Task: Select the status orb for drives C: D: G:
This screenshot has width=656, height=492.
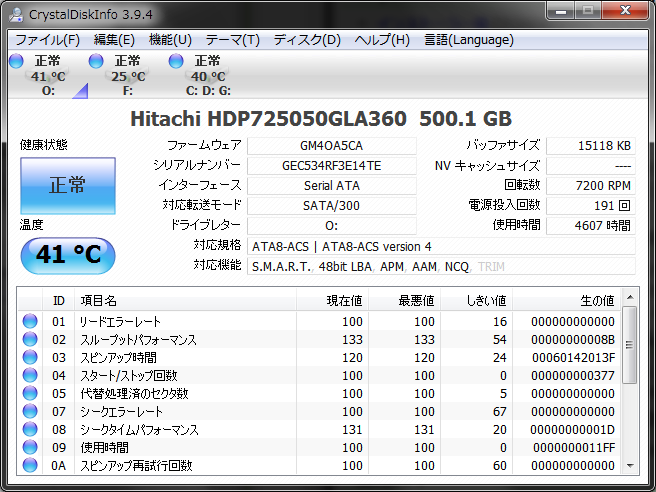Action: coord(176,61)
